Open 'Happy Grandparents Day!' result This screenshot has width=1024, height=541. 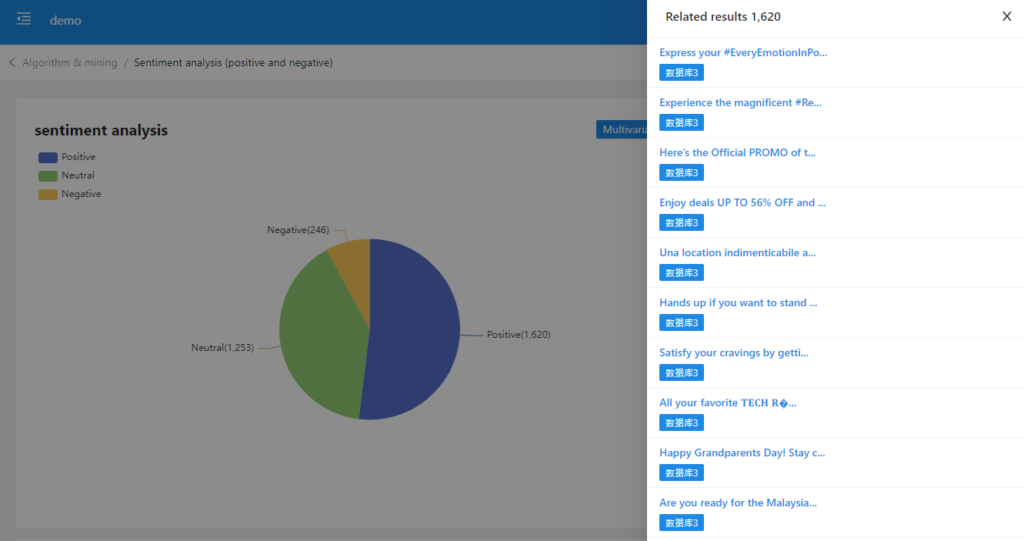pos(741,452)
